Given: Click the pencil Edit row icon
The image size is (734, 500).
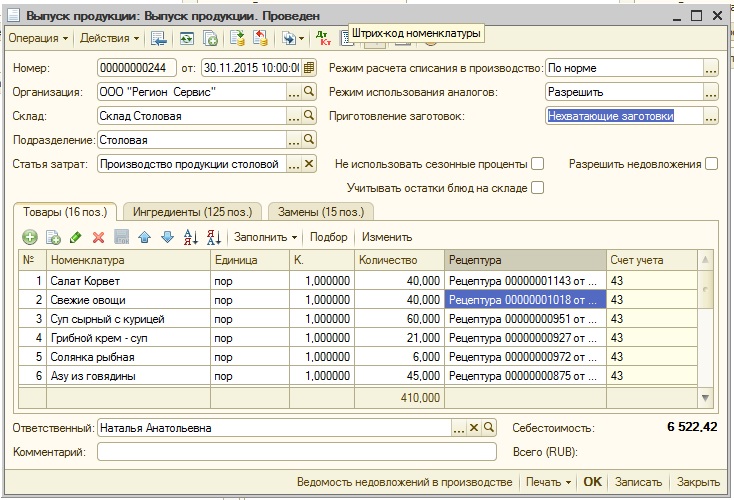Looking at the screenshot, I should [x=75, y=237].
